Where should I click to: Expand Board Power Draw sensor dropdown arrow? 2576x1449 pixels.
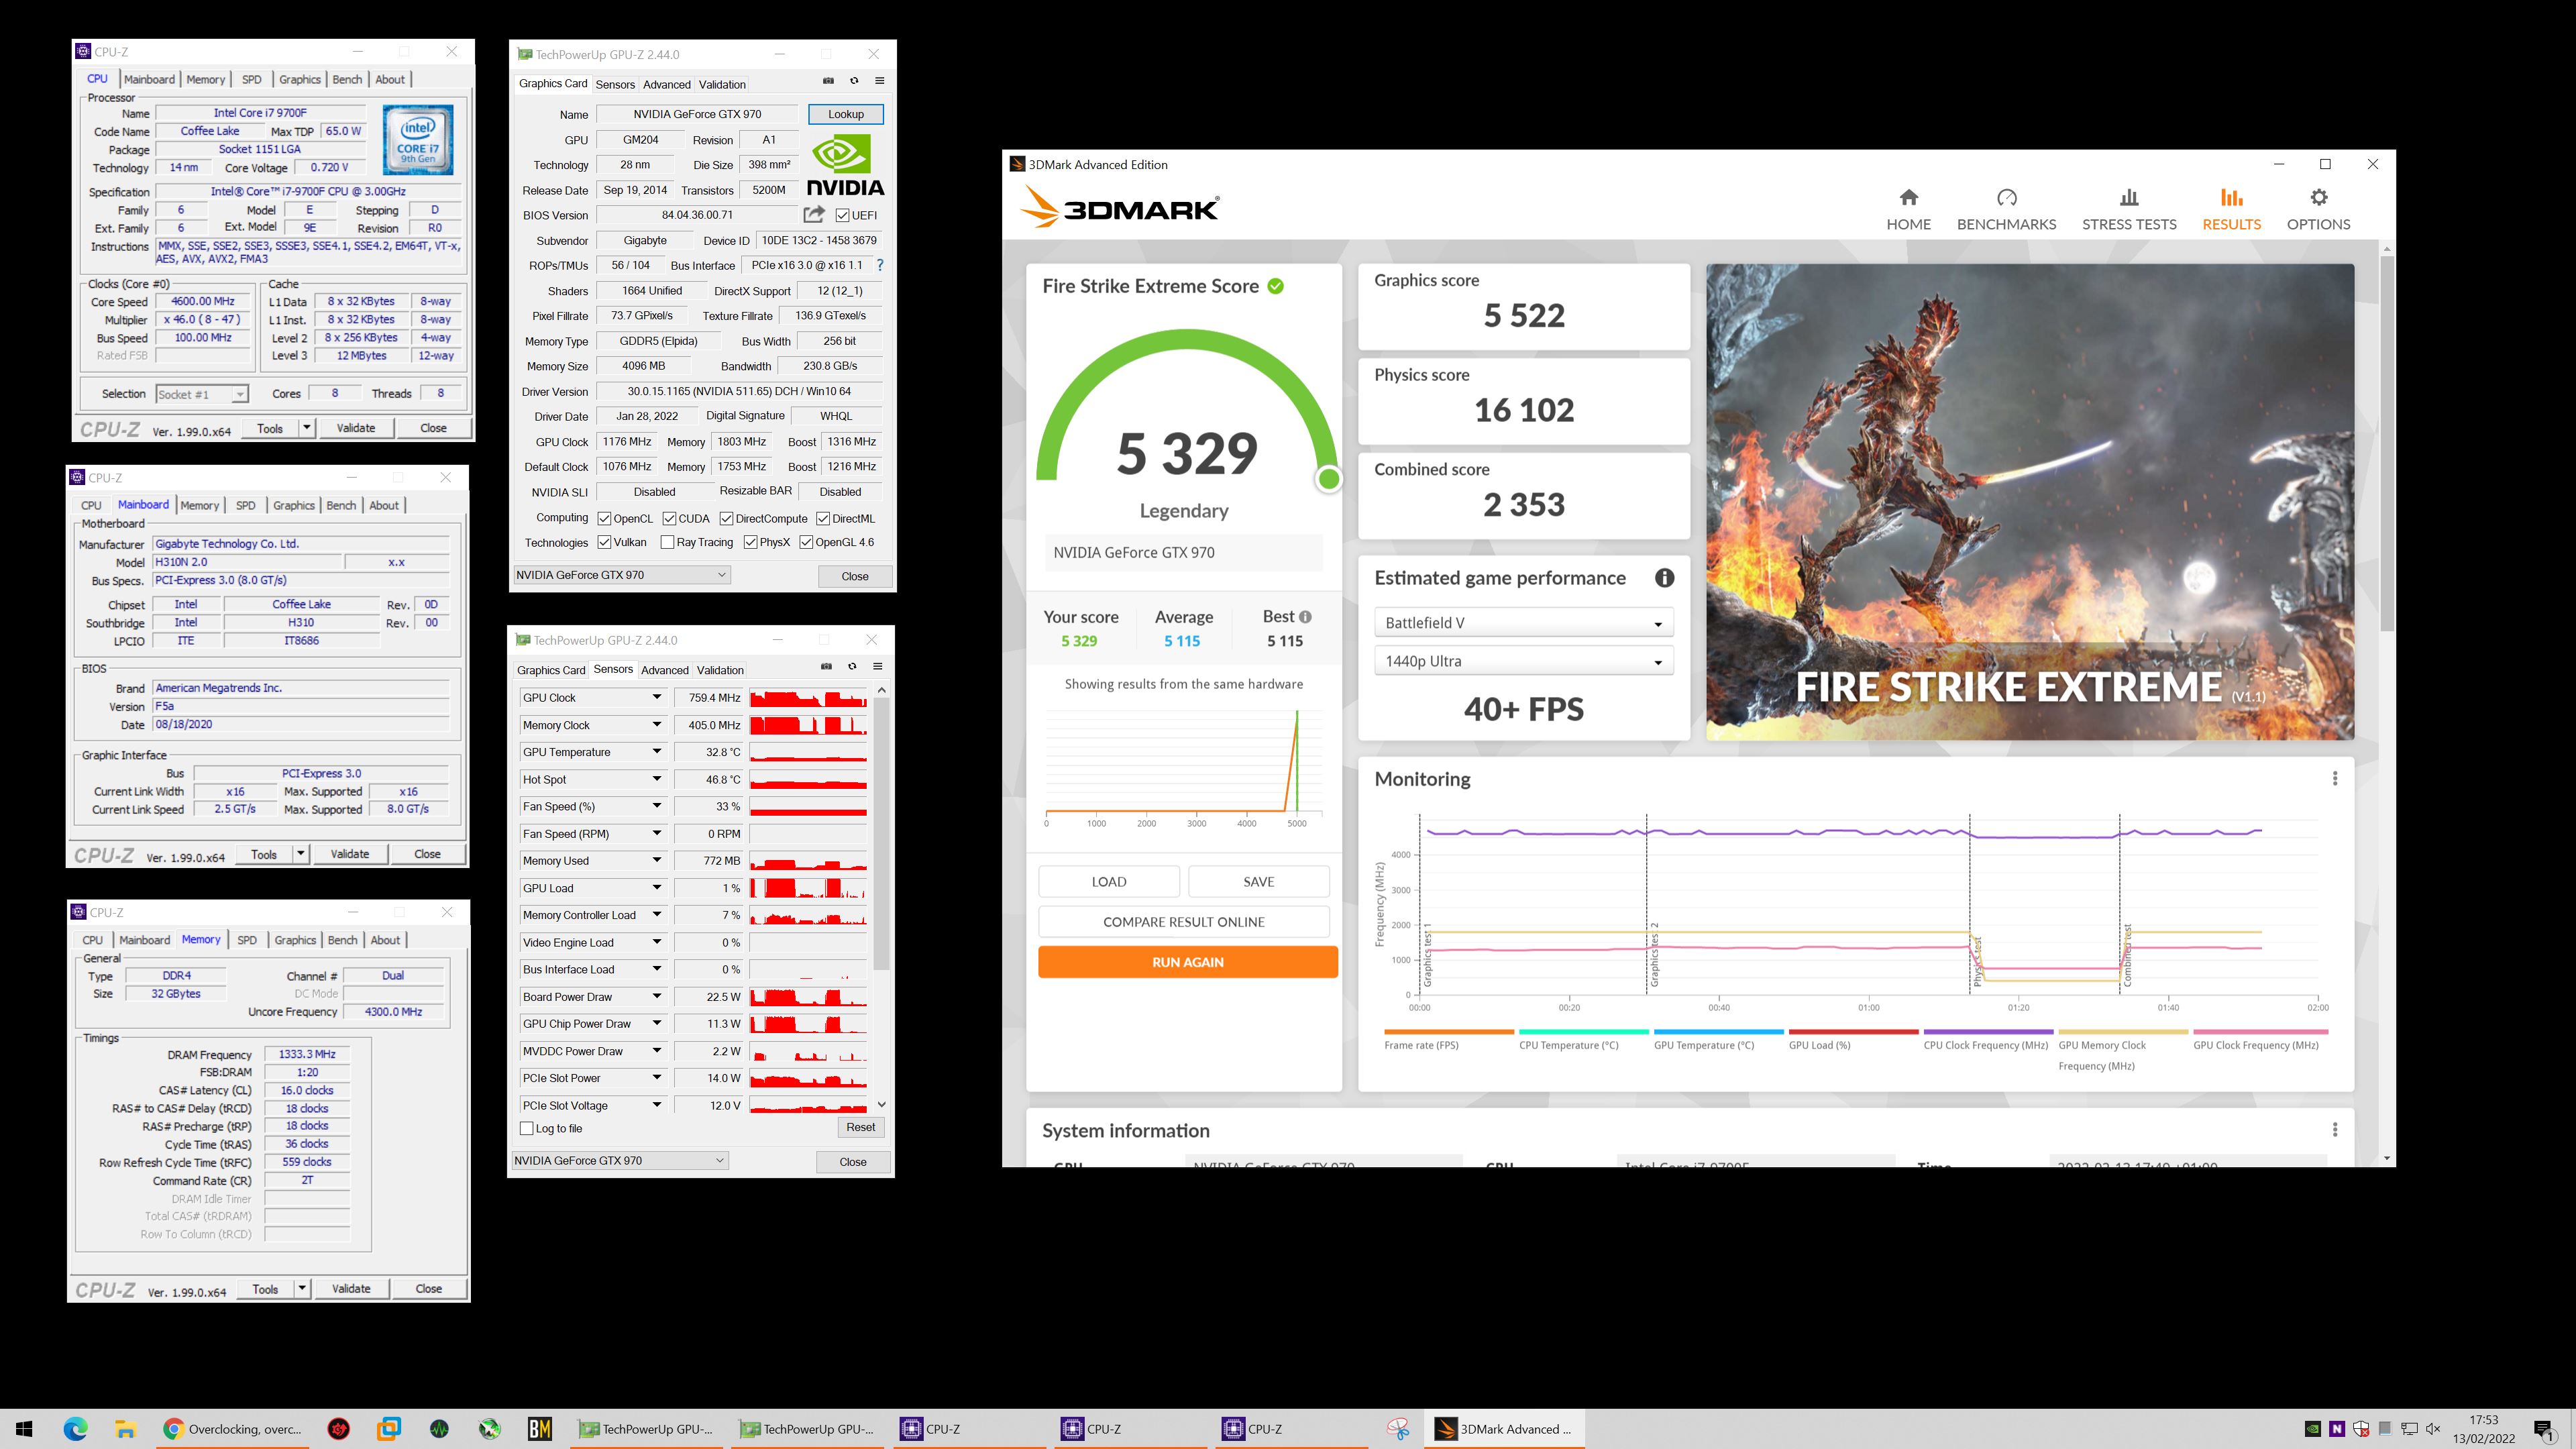click(x=657, y=996)
